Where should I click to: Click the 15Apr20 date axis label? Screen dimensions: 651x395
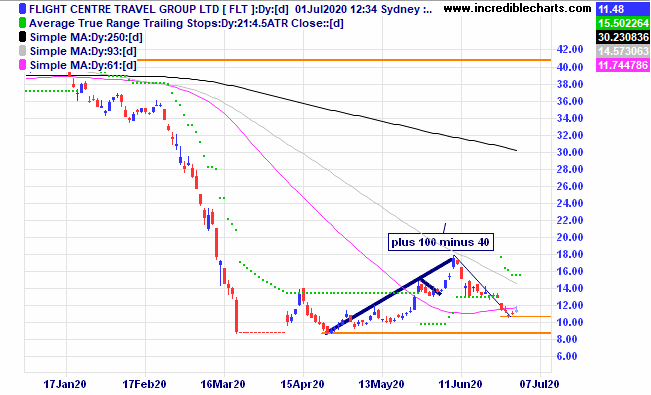[302, 384]
